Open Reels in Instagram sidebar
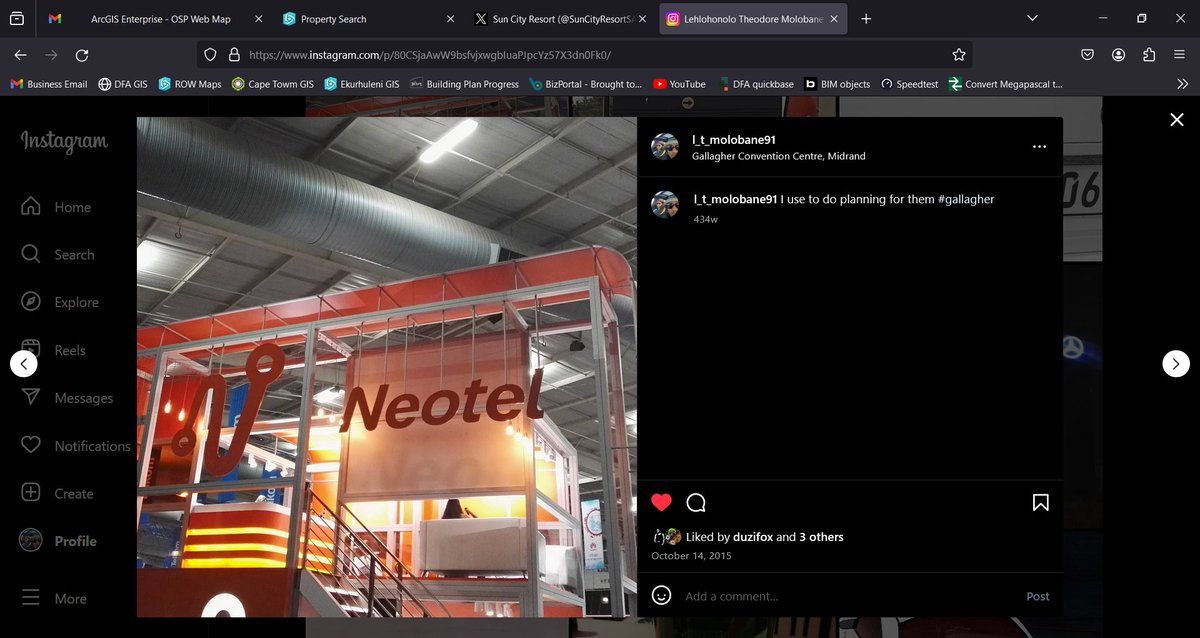This screenshot has height=638, width=1200. pyautogui.click(x=53, y=350)
